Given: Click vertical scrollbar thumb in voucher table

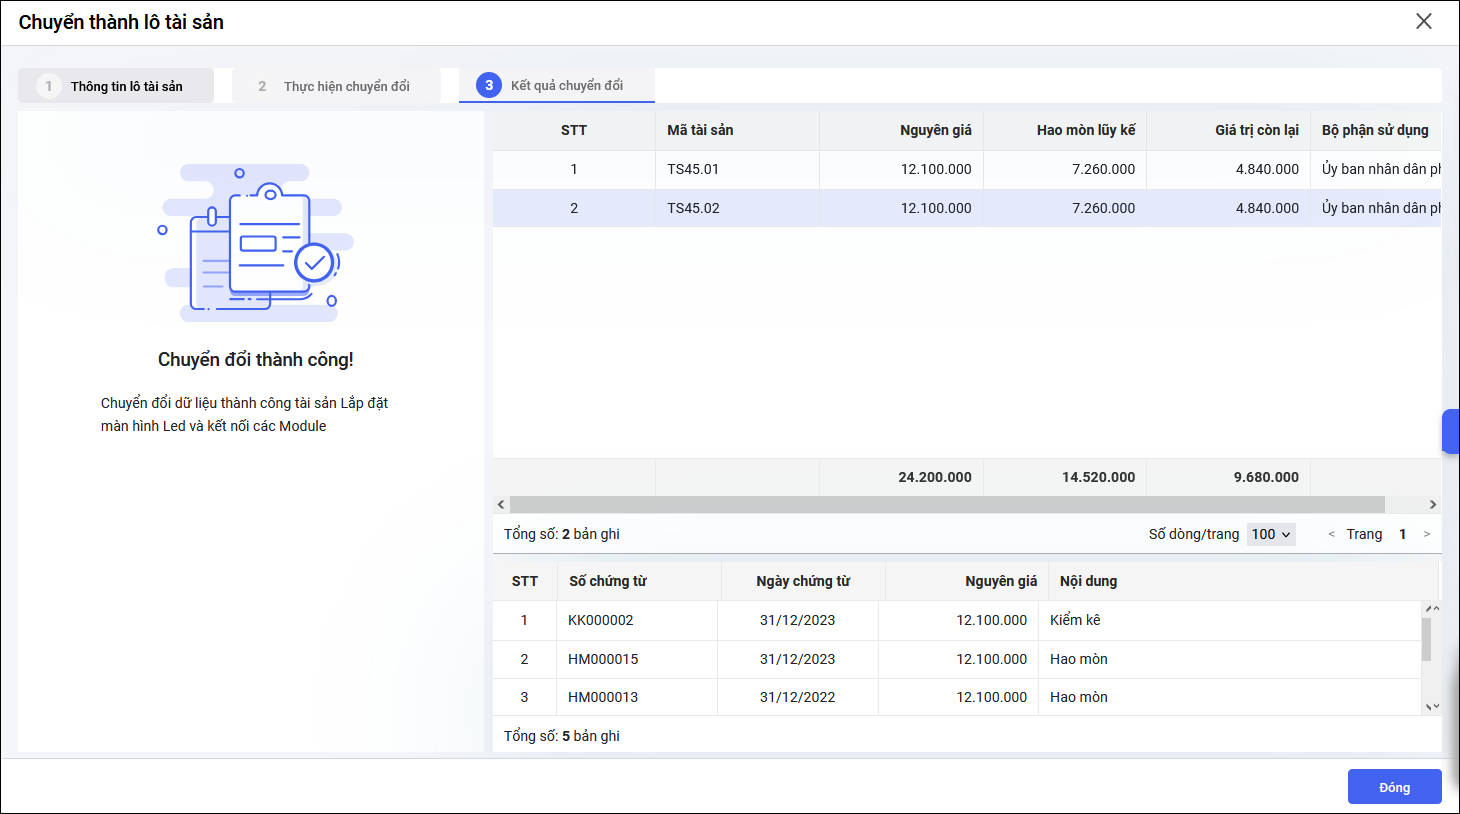Looking at the screenshot, I should pyautogui.click(x=1426, y=639).
